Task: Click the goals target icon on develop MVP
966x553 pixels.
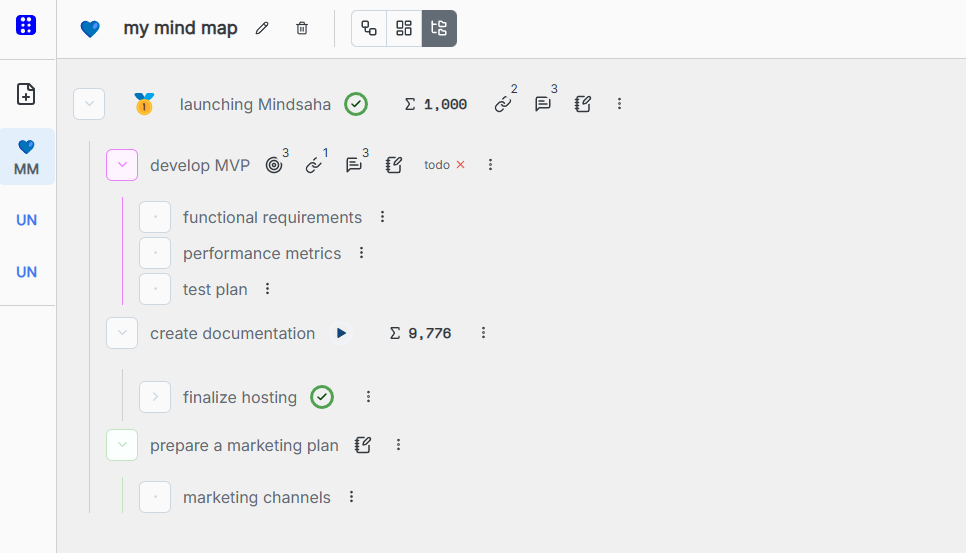Action: [x=274, y=165]
